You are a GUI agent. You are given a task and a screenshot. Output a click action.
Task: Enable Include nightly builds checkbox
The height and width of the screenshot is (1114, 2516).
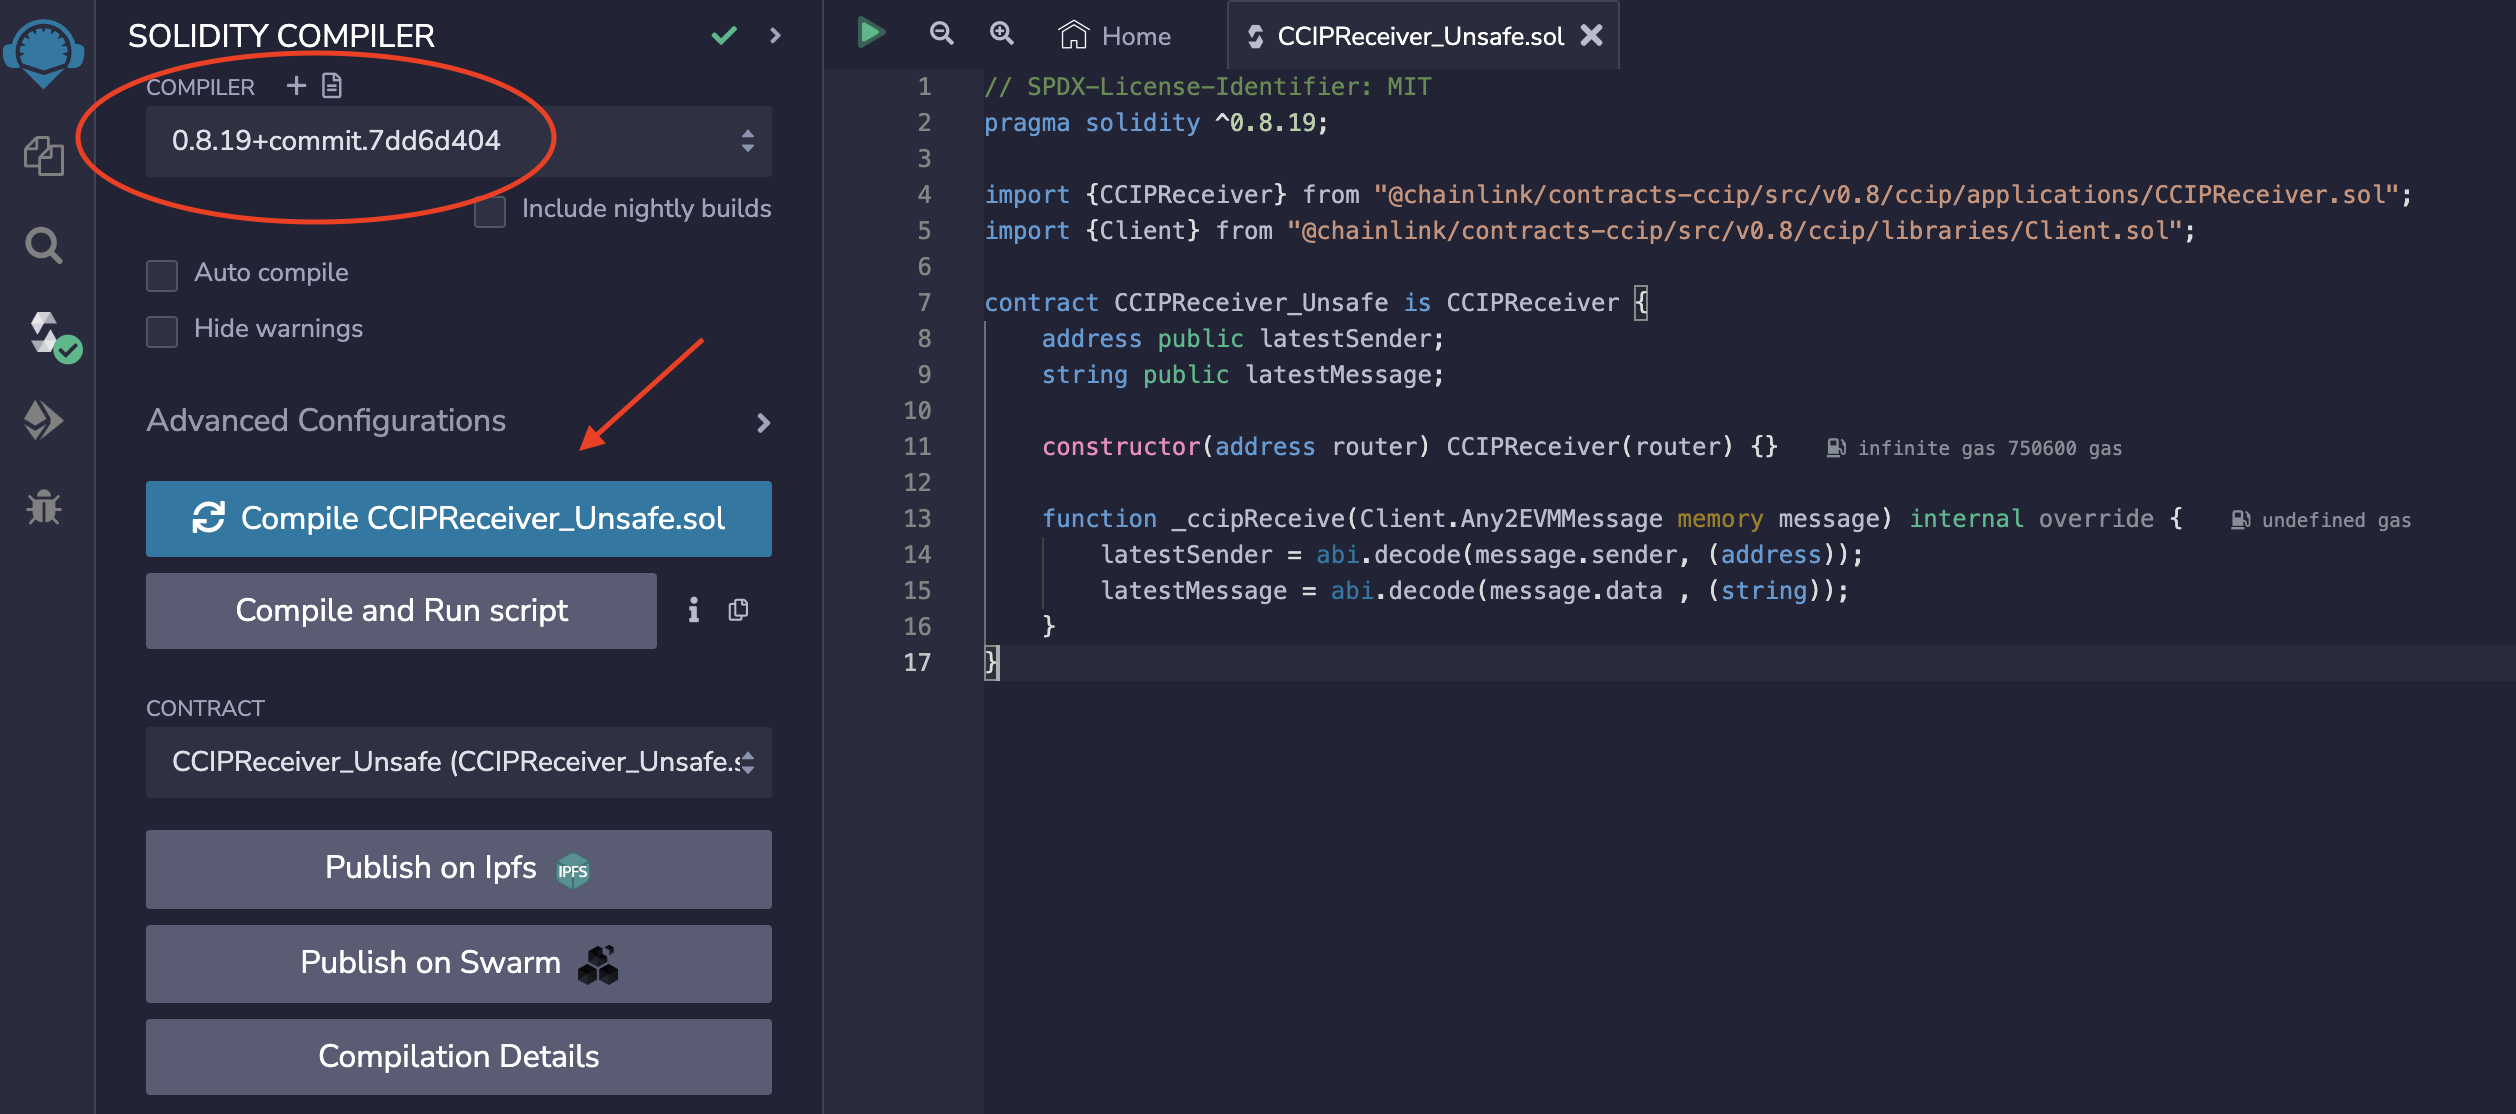click(x=490, y=212)
